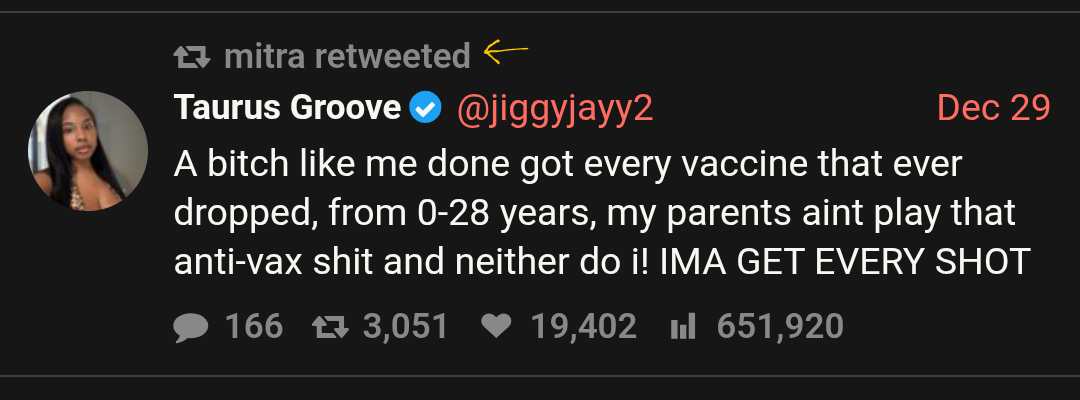The height and width of the screenshot is (400, 1080).
Task: Click the 166 replies count
Action: 254,326
